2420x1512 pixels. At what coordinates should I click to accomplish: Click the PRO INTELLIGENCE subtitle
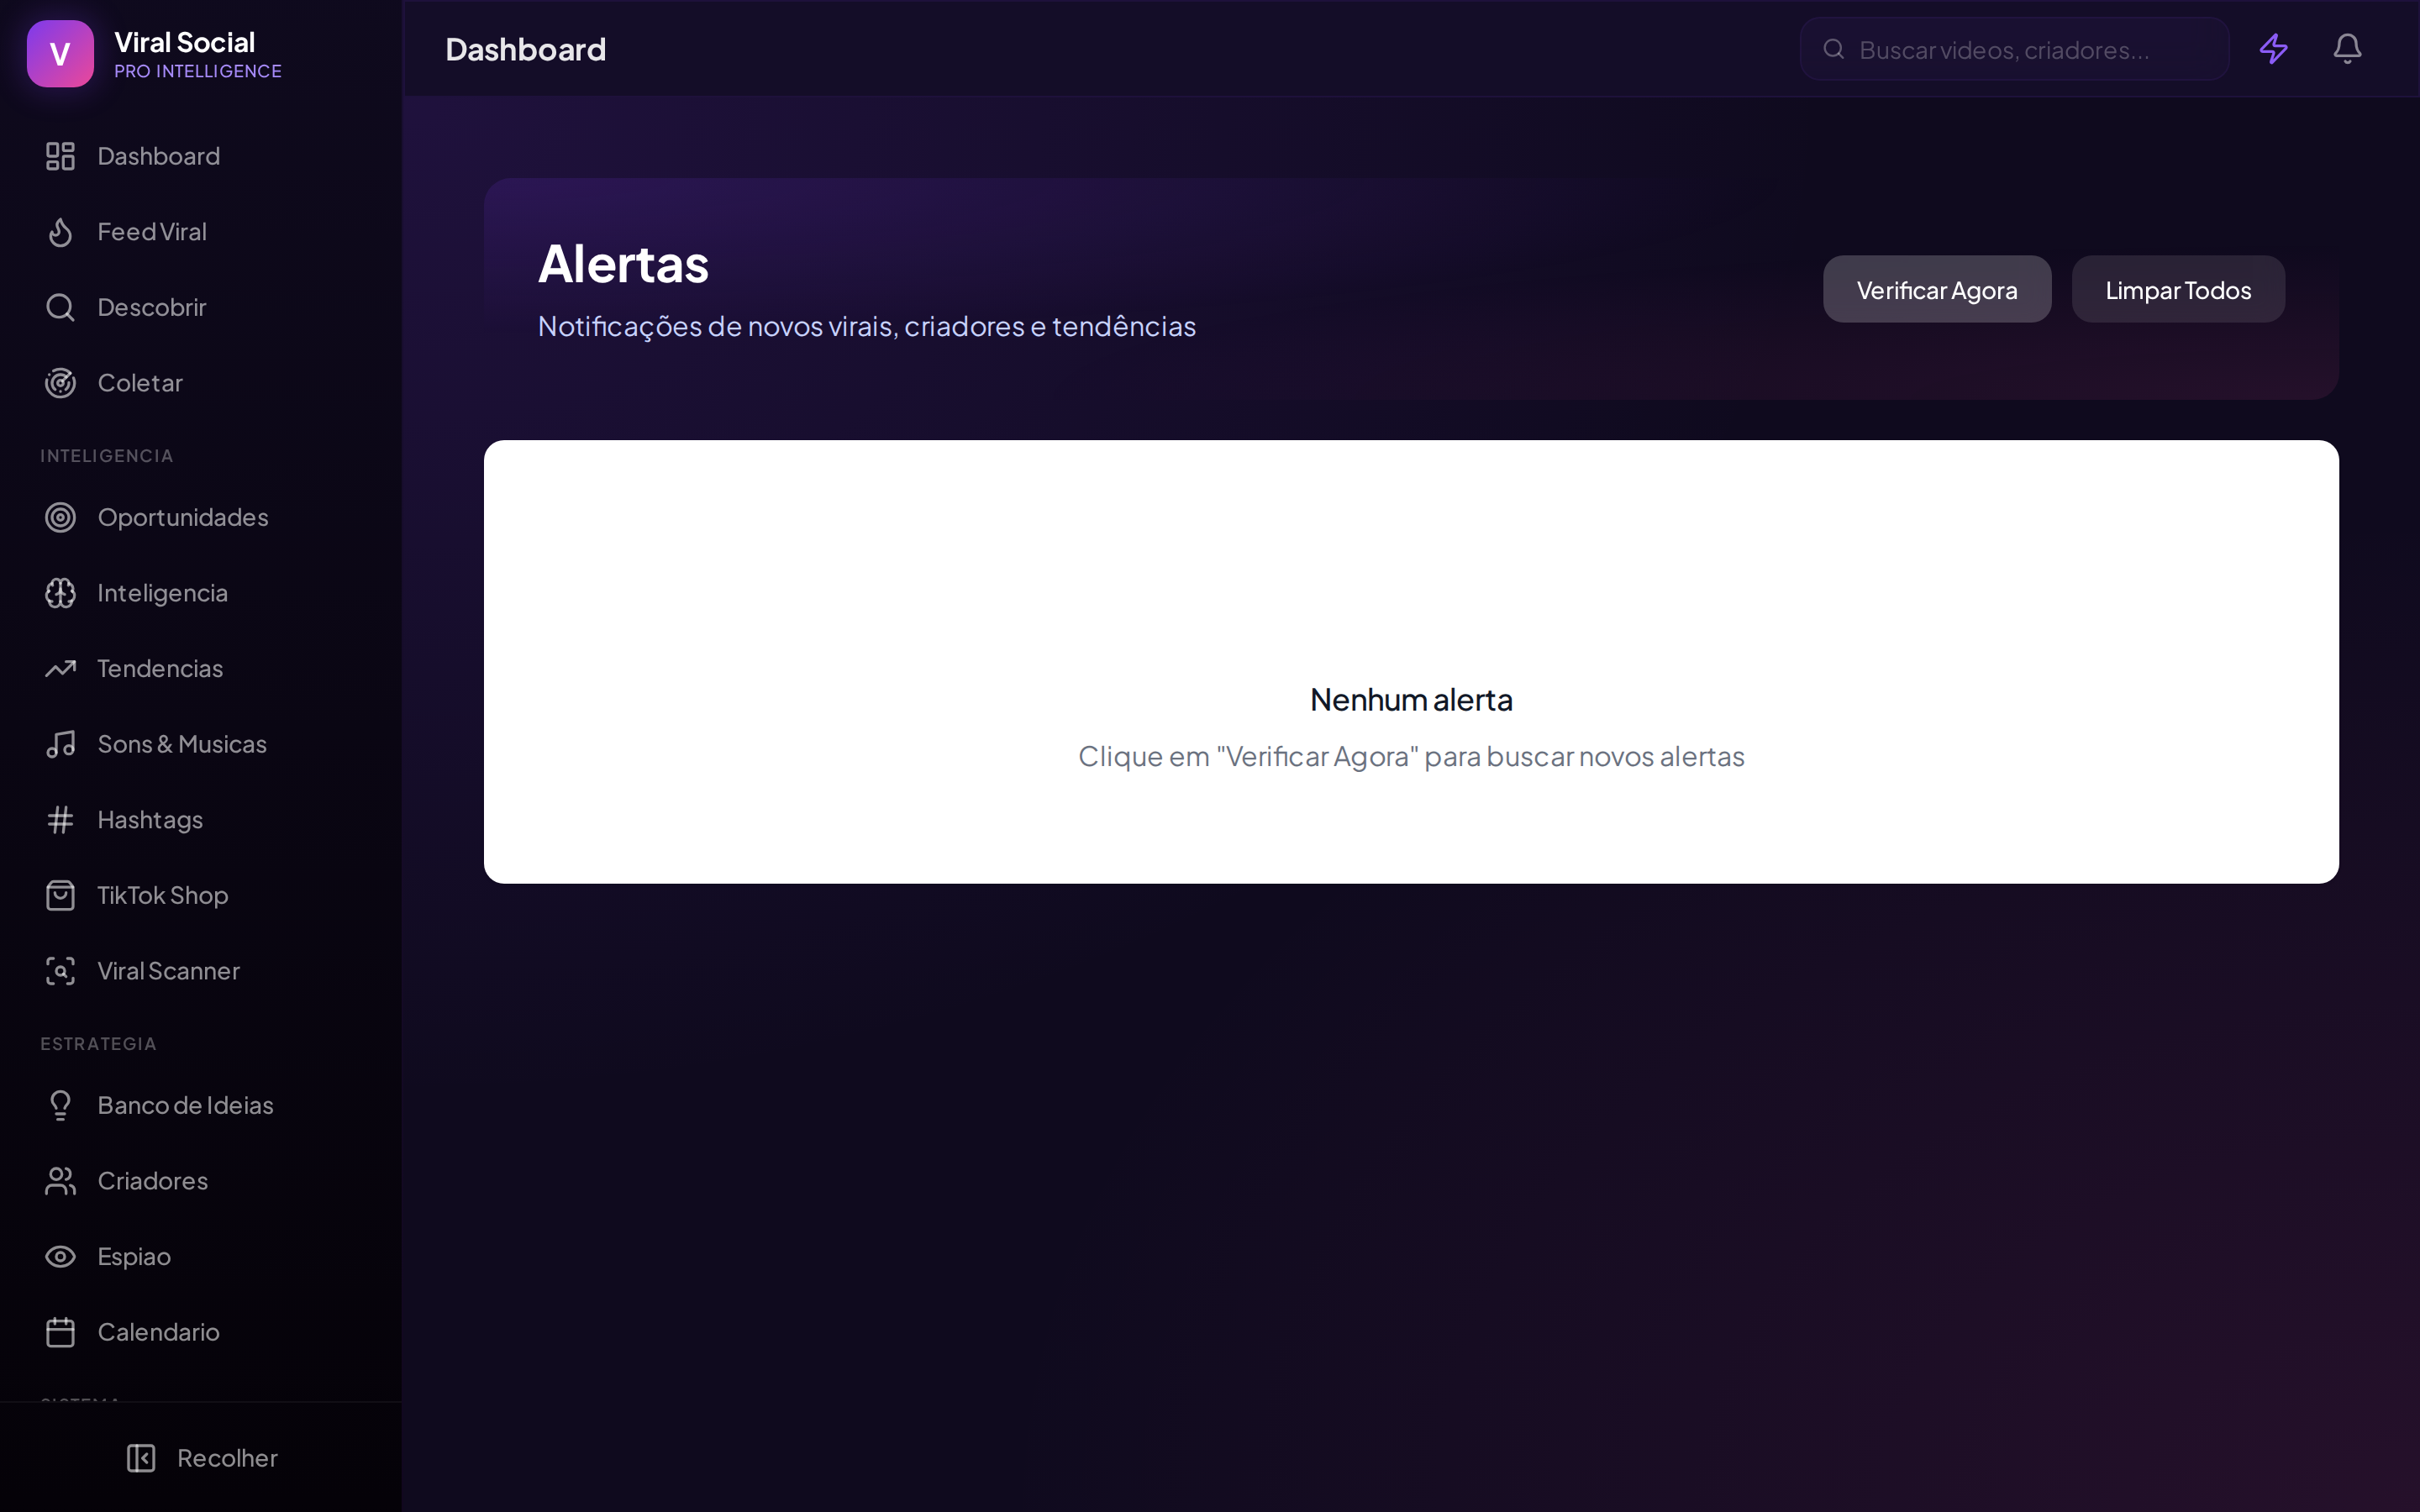click(x=198, y=71)
